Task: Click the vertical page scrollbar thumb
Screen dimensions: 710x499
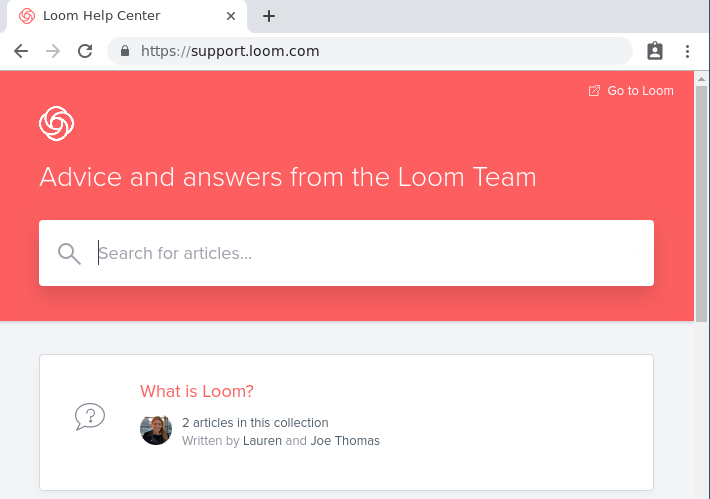Action: (x=701, y=204)
